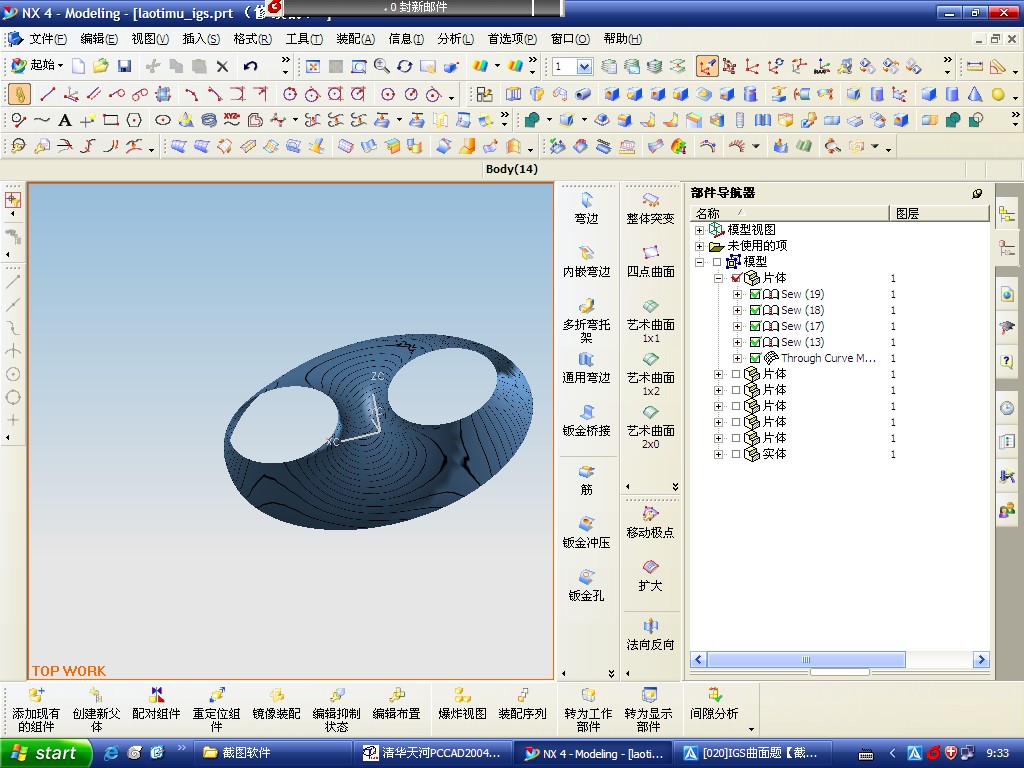This screenshot has width=1024, height=768.
Task: Collapse the 模型 tree node
Action: click(x=699, y=262)
